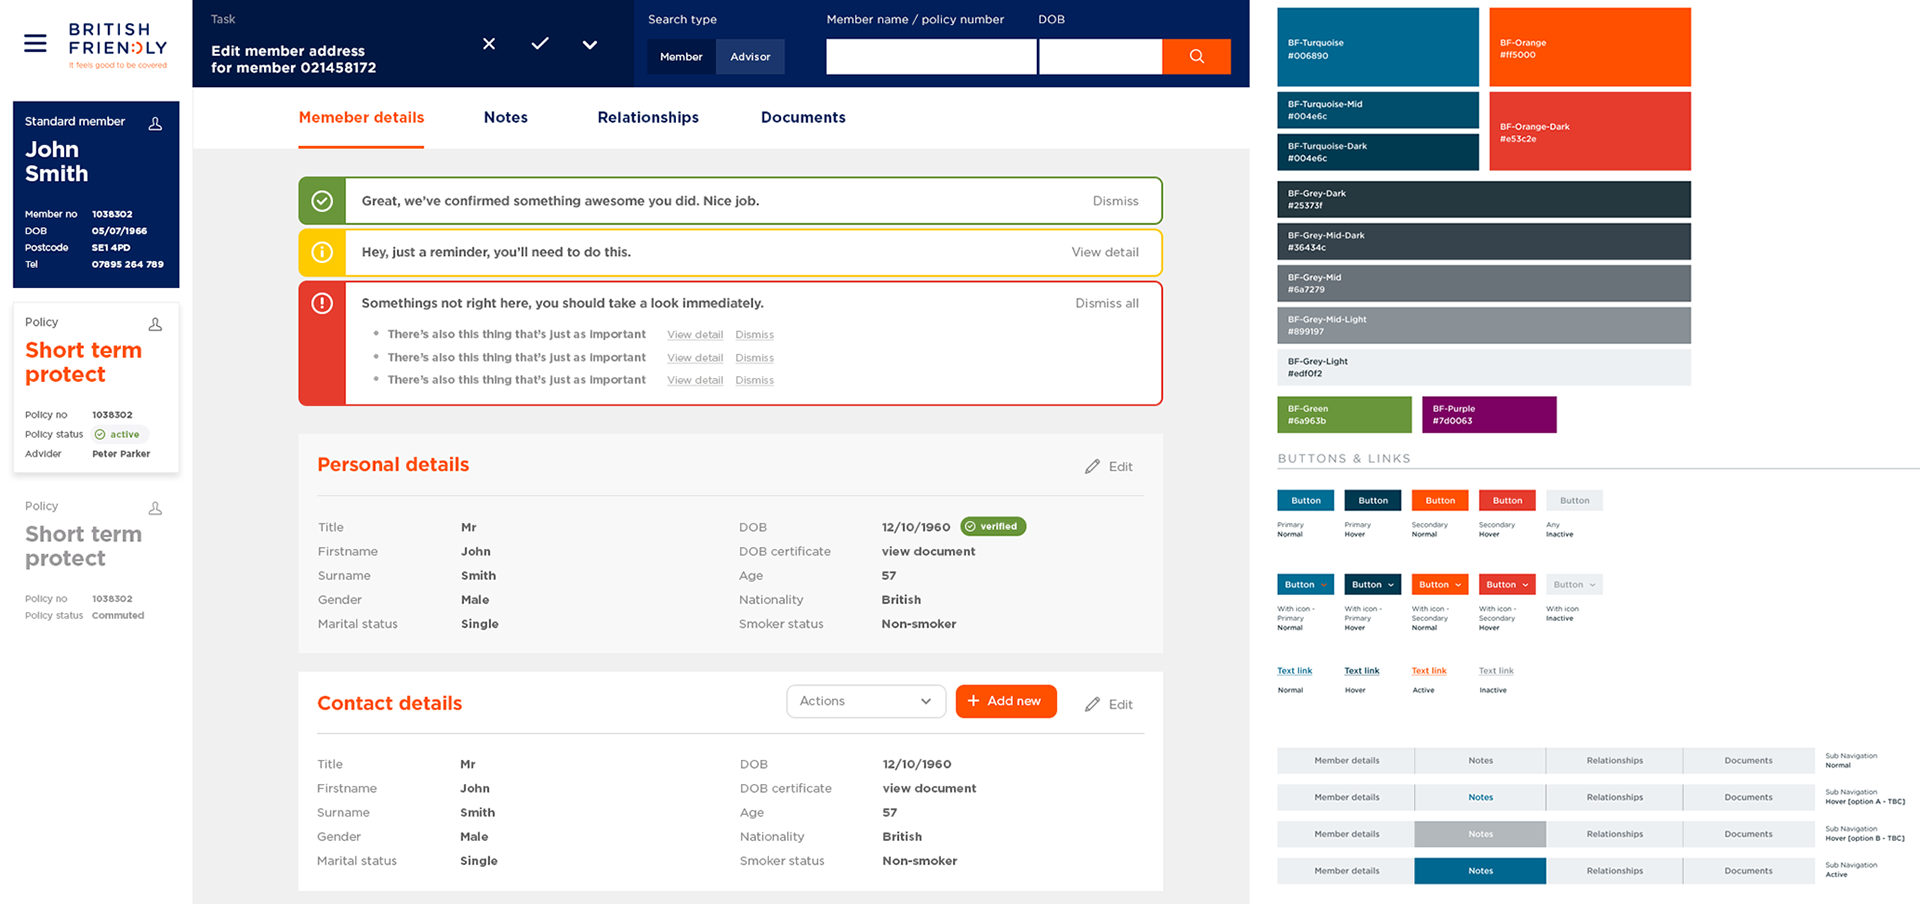Open the Notes tab in the main page

pos(506,118)
